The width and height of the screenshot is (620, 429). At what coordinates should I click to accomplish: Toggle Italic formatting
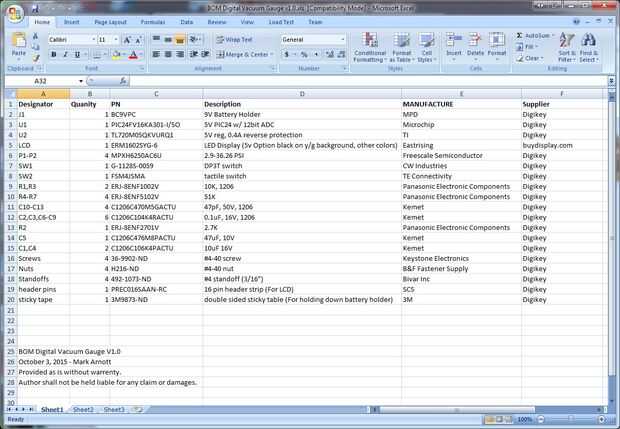(65, 54)
